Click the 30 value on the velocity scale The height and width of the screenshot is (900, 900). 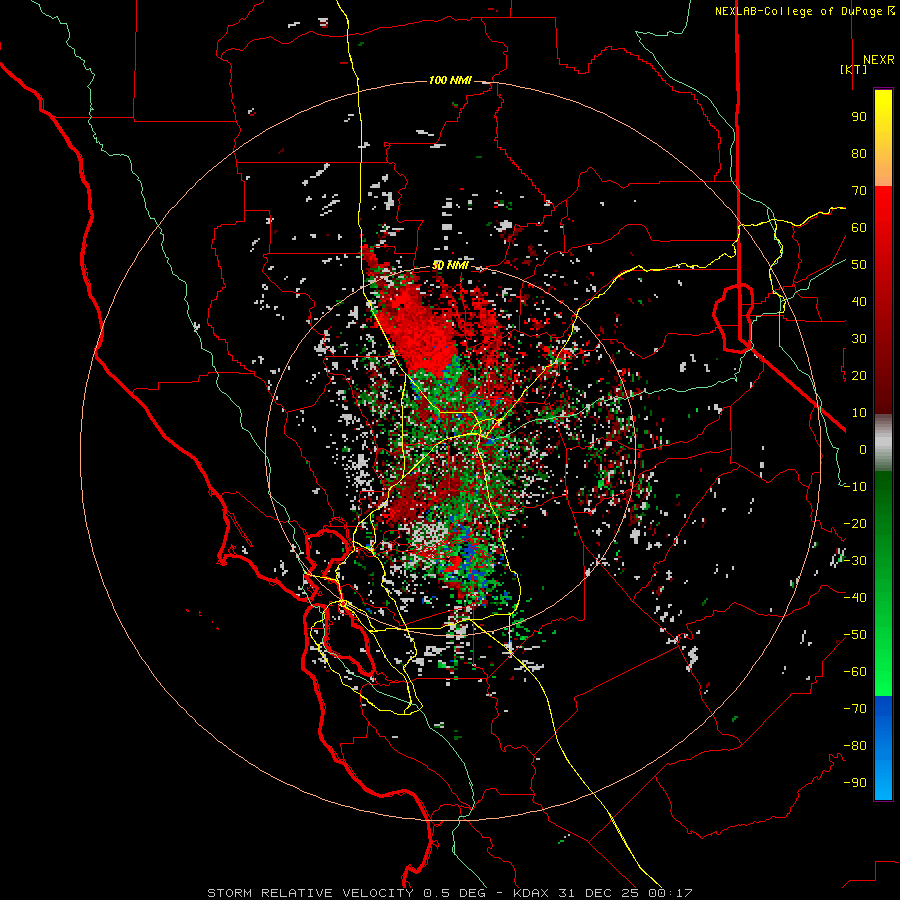tap(859, 339)
